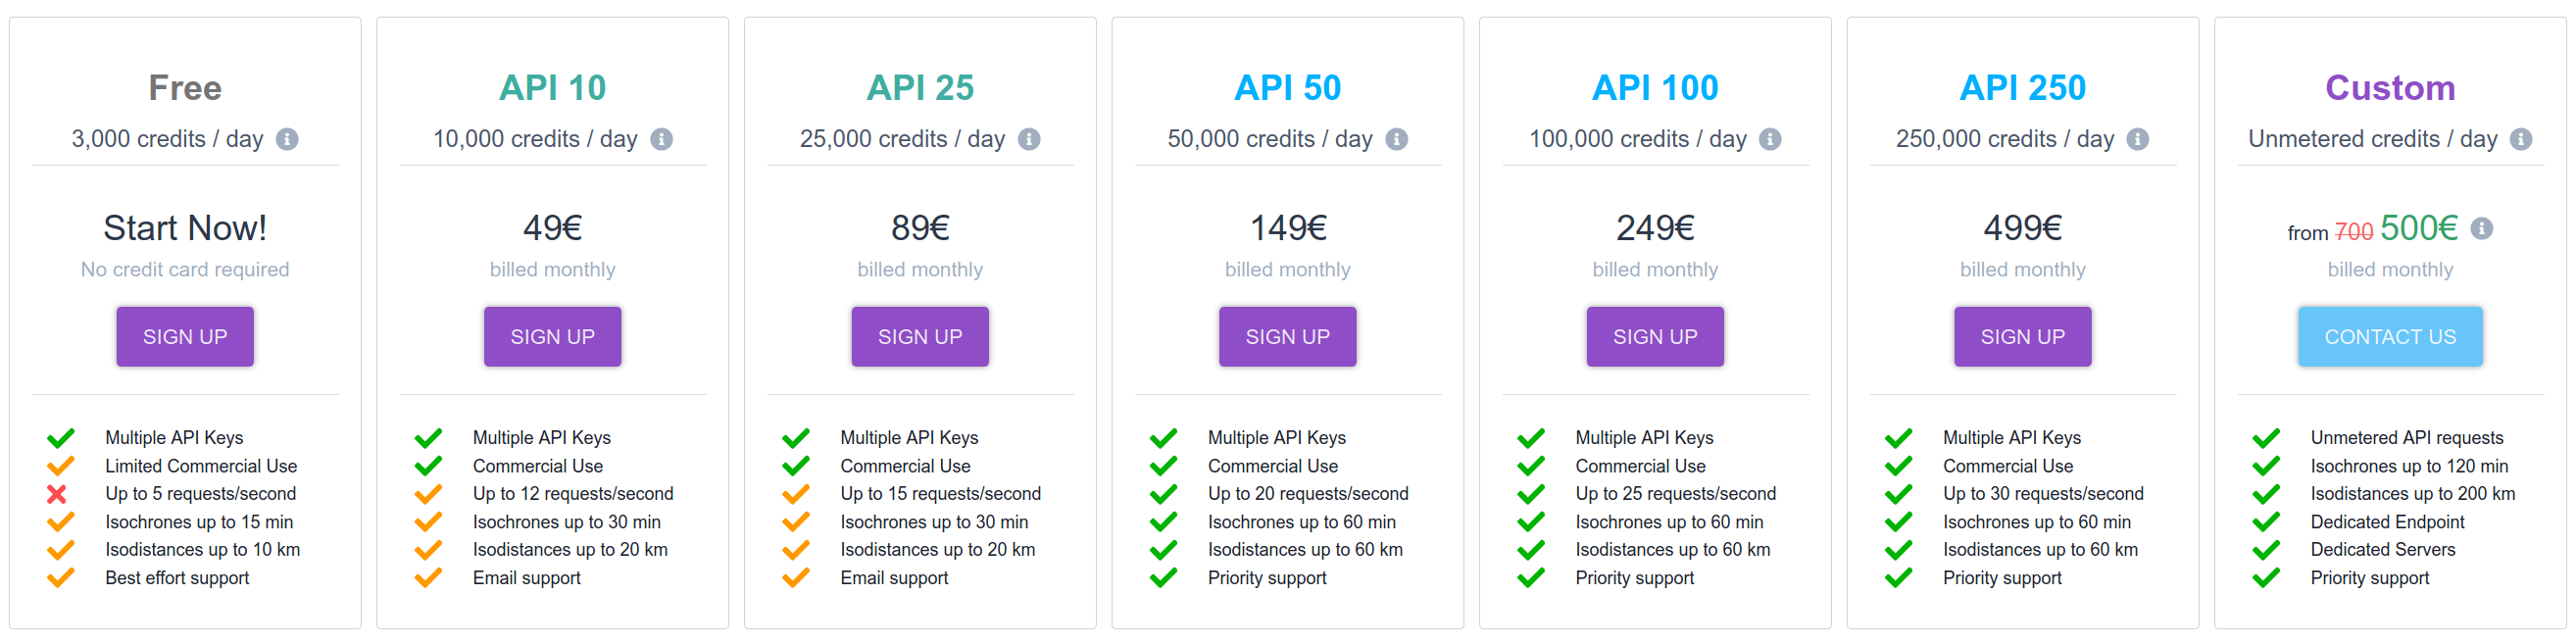Click the Custom plan title
The image size is (2576, 644).
click(2390, 88)
